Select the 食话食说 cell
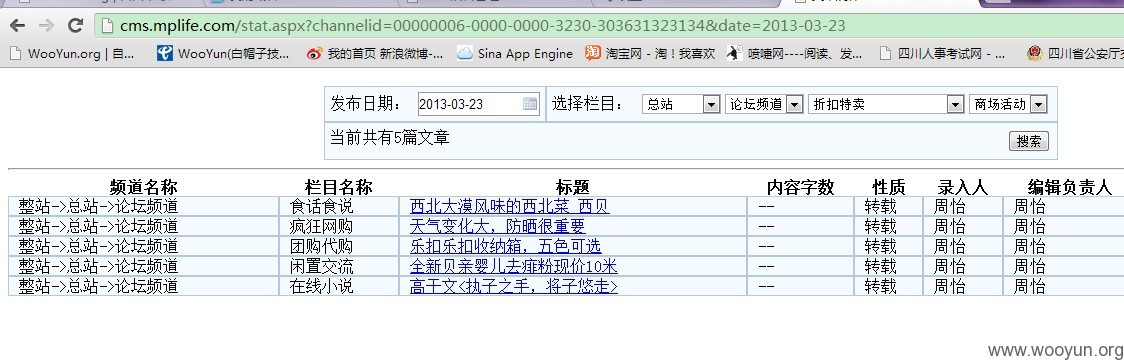 pos(339,207)
